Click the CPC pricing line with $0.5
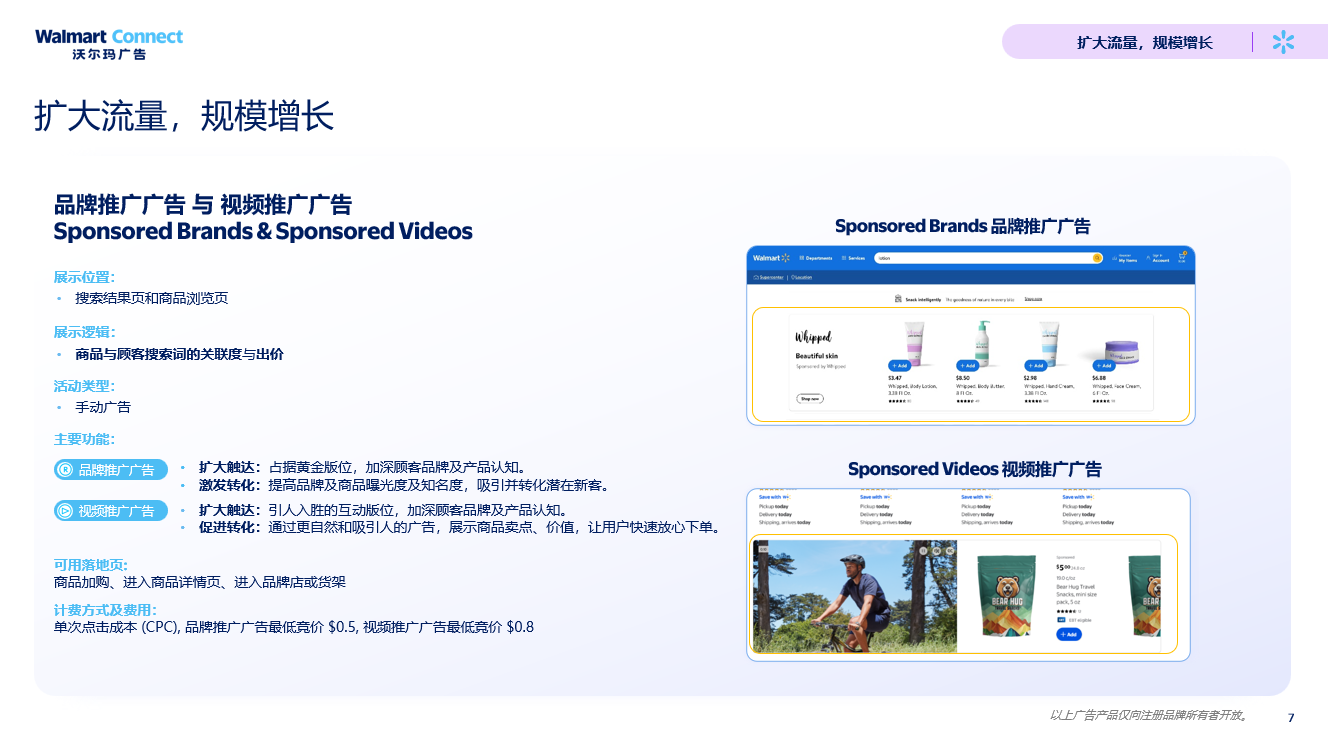 [x=294, y=627]
